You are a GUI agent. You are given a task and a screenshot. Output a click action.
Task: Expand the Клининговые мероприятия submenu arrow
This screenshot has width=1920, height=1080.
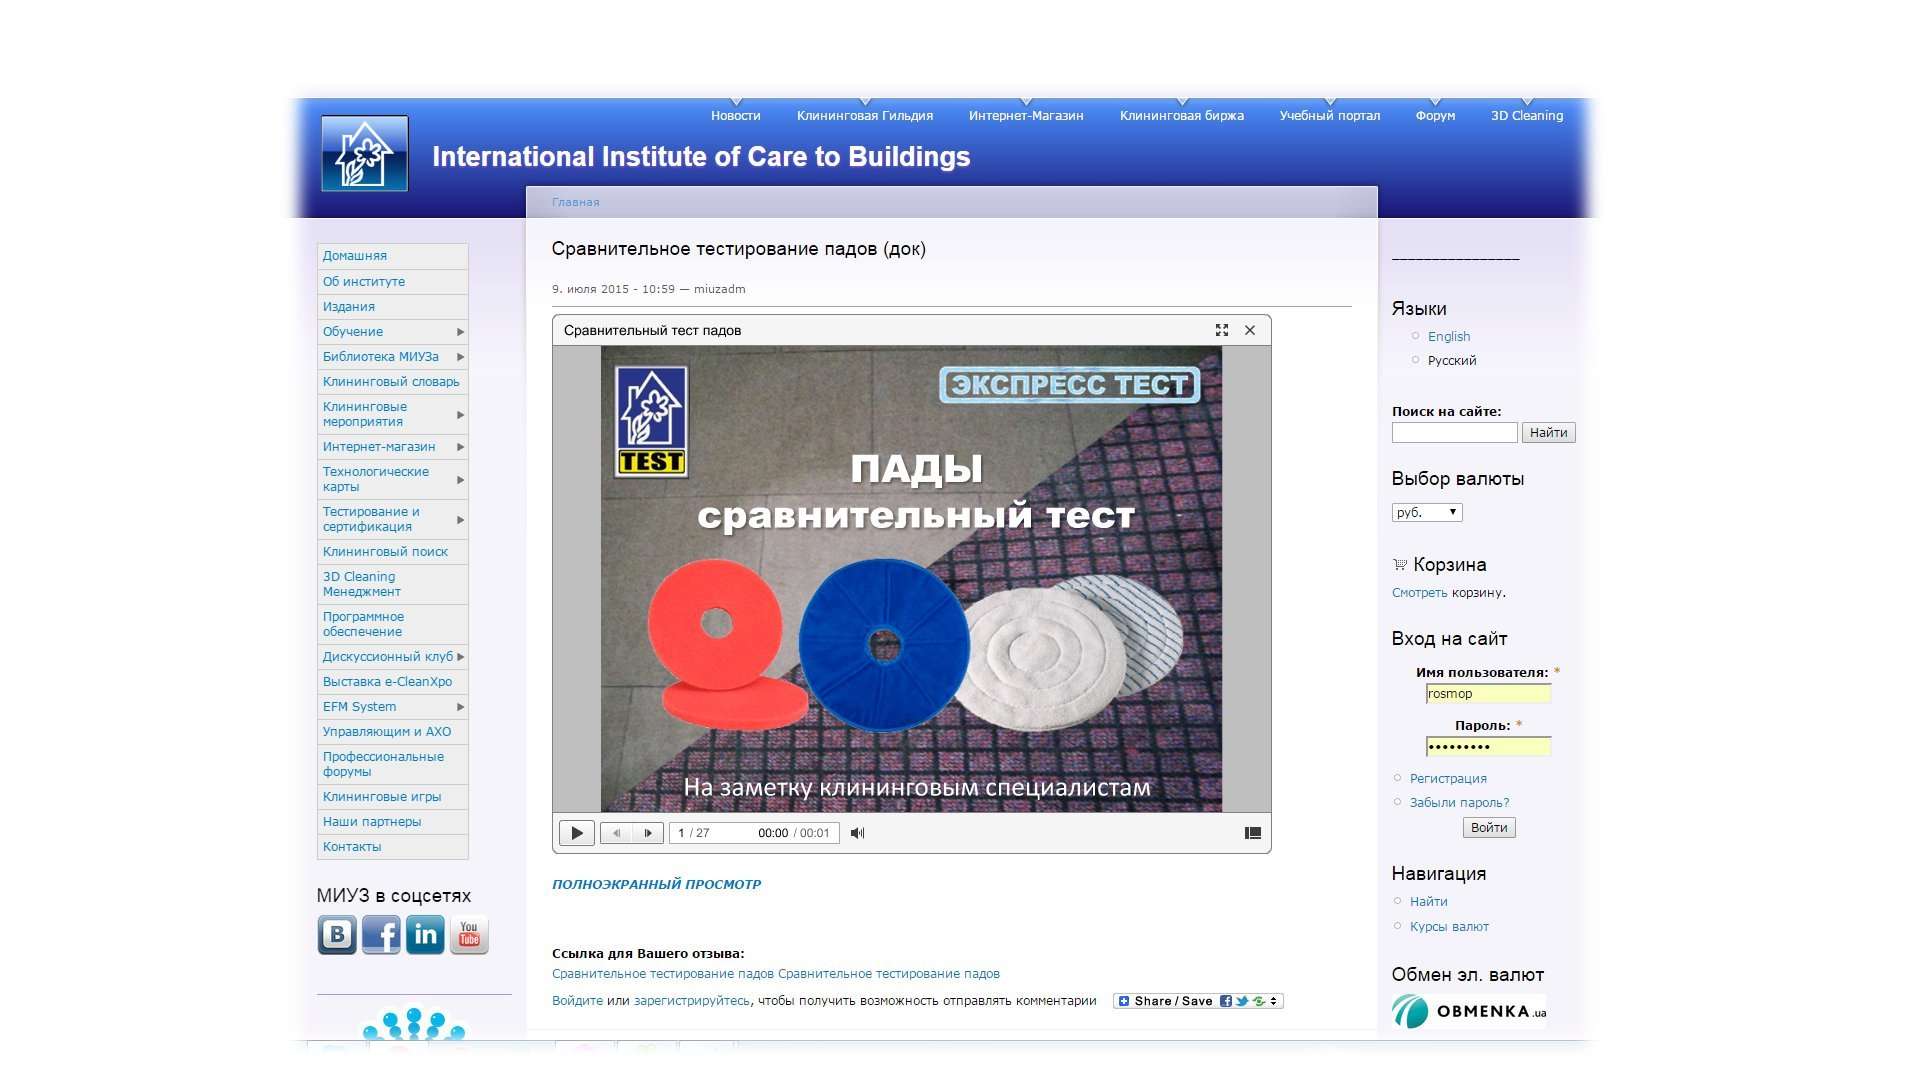pos(461,415)
